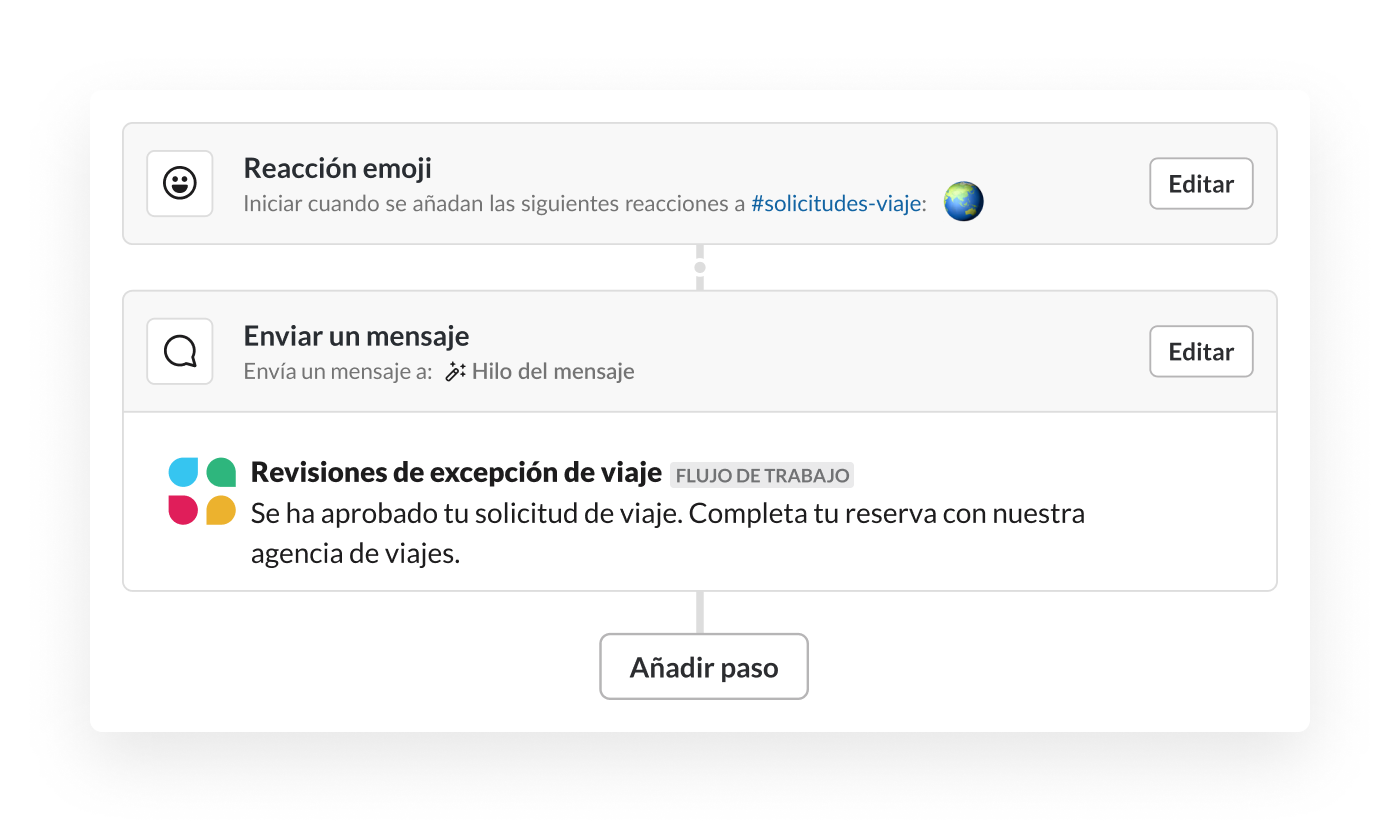Click the emoji reaction smiley icon
This screenshot has height=822, width=1400.
point(180,183)
